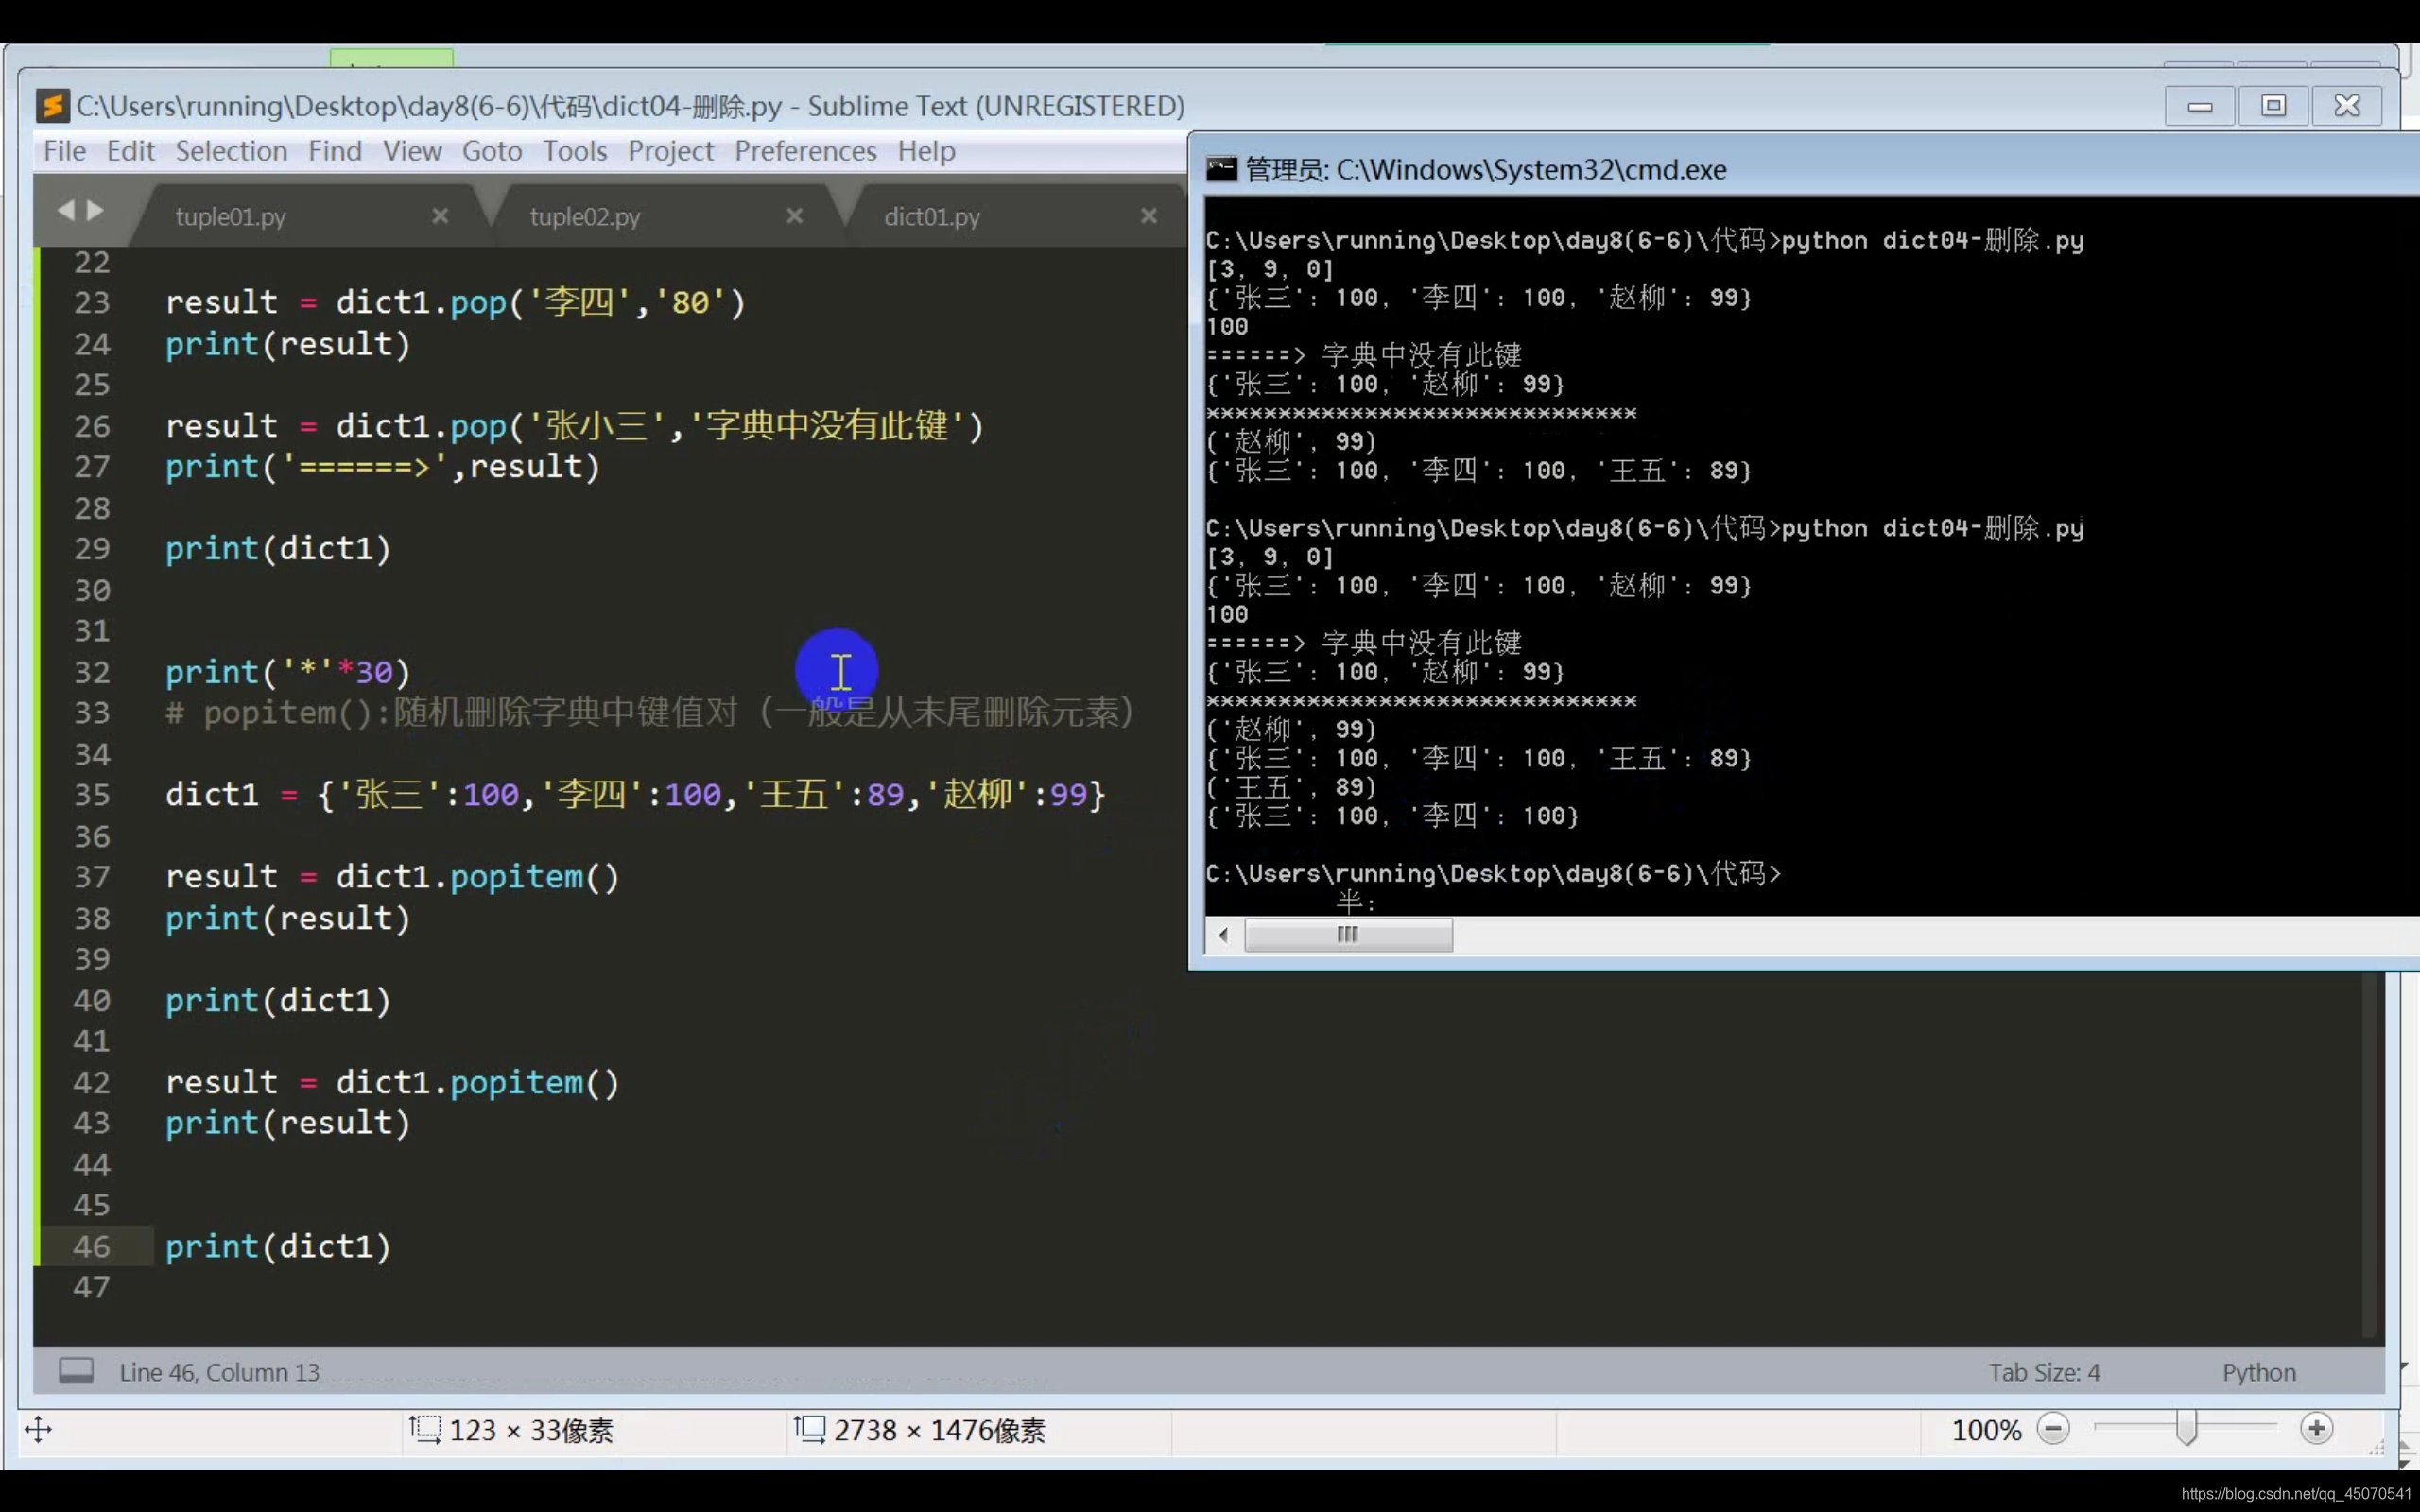Viewport: 2420px width, 1512px height.
Task: Click the Sublime Text logo icon
Action: pyautogui.click(x=52, y=106)
